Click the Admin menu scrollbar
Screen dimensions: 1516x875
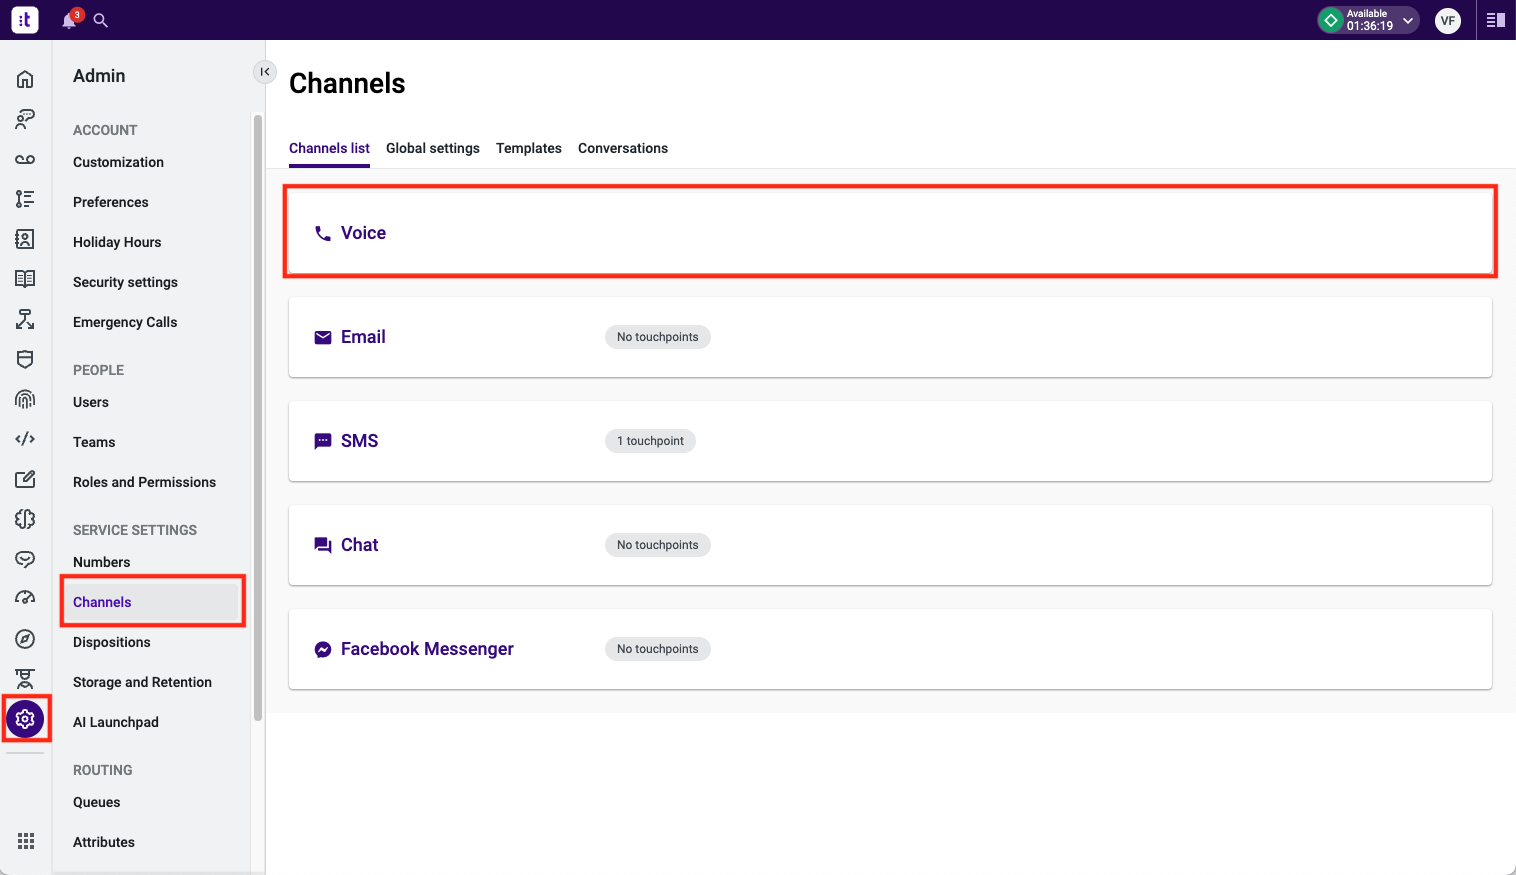coord(258,417)
